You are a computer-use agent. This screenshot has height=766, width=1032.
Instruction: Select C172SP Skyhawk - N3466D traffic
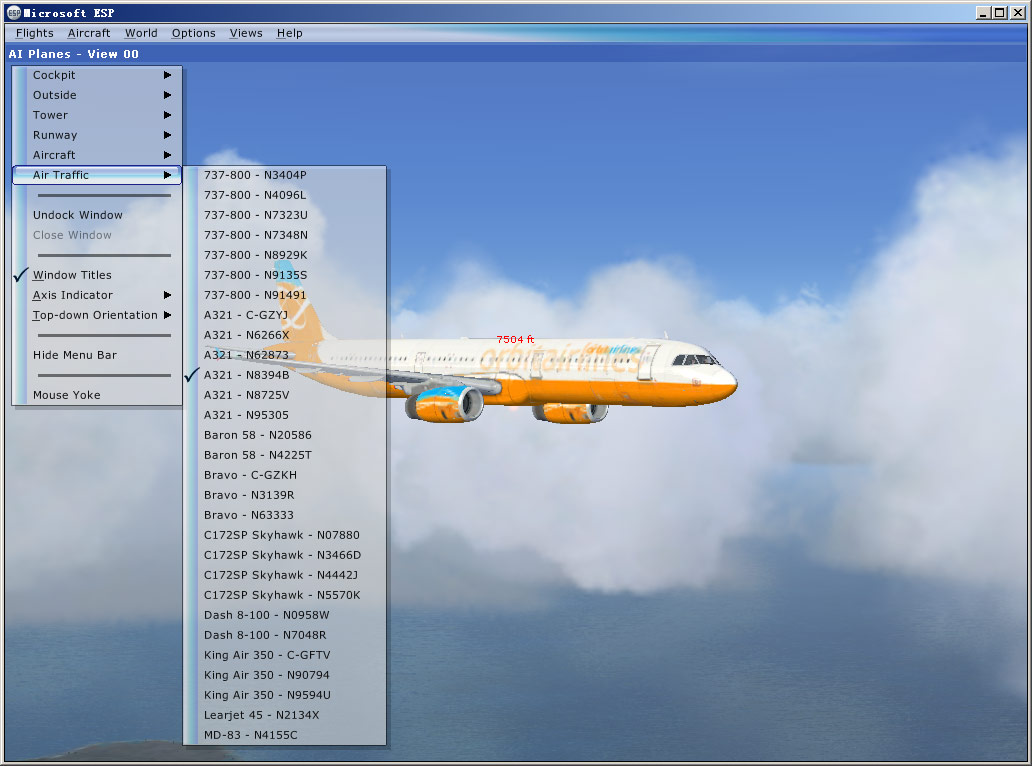point(284,555)
